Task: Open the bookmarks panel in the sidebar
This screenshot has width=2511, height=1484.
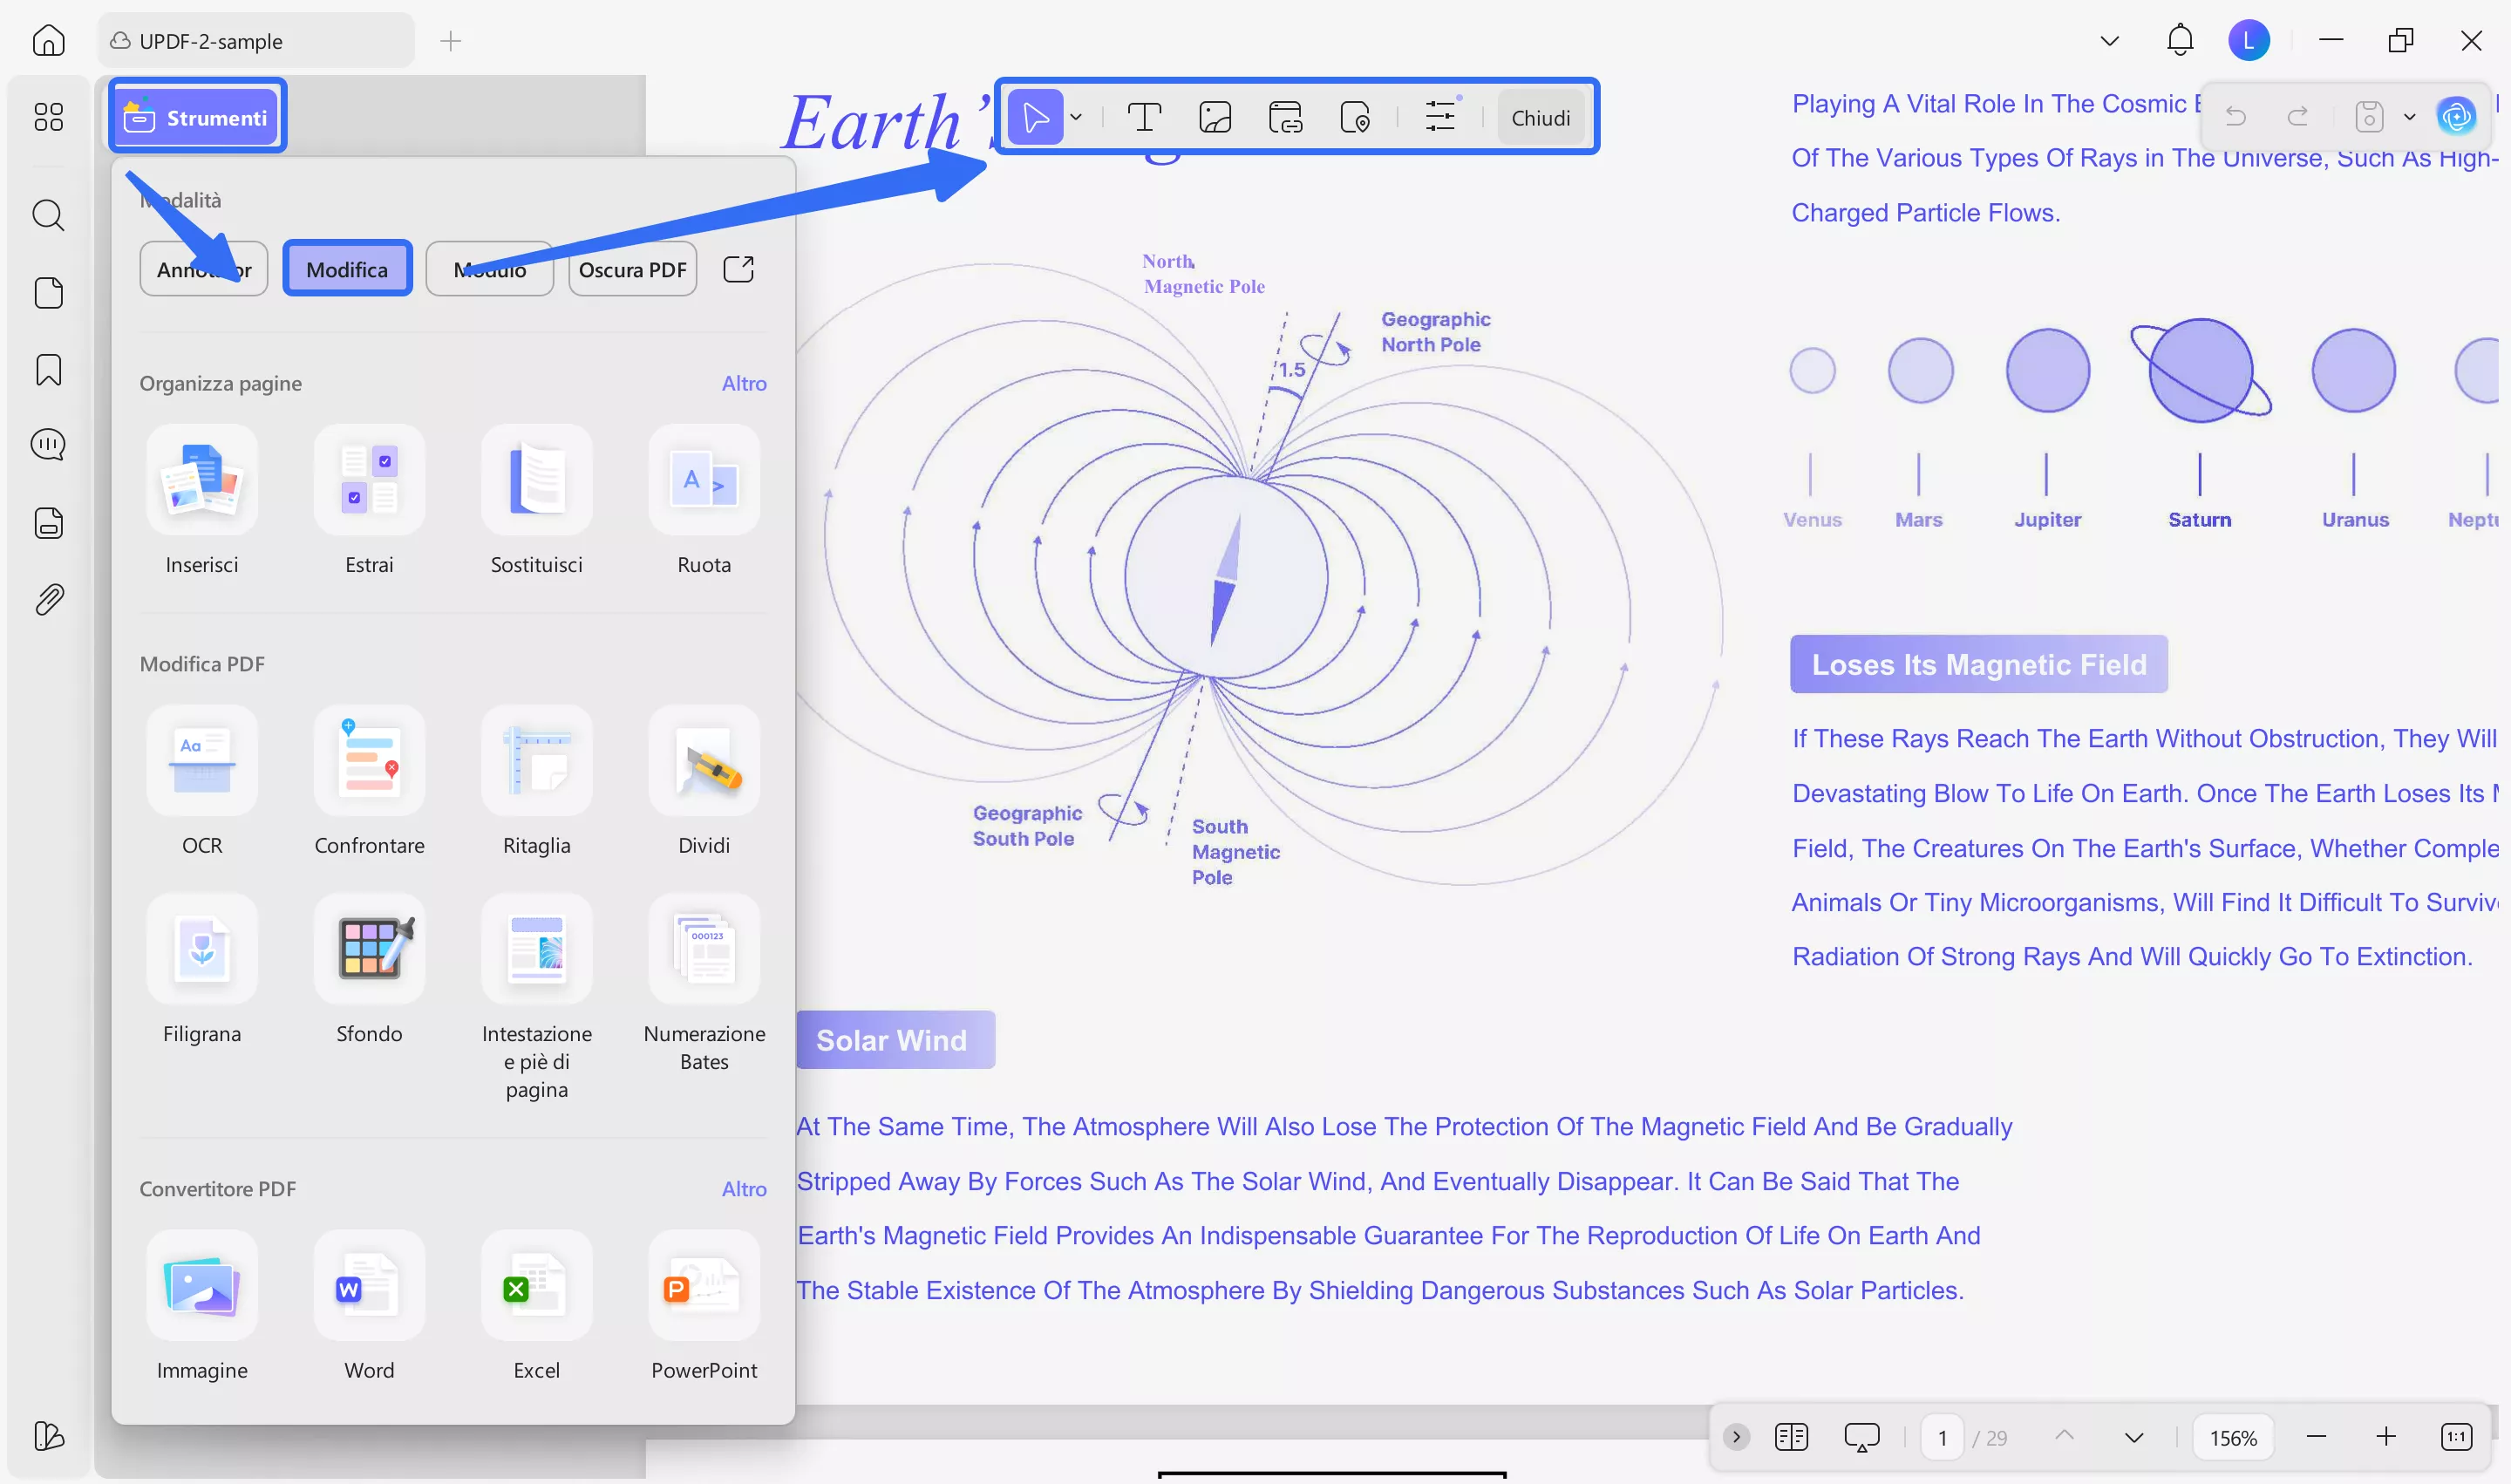Action: 48,369
